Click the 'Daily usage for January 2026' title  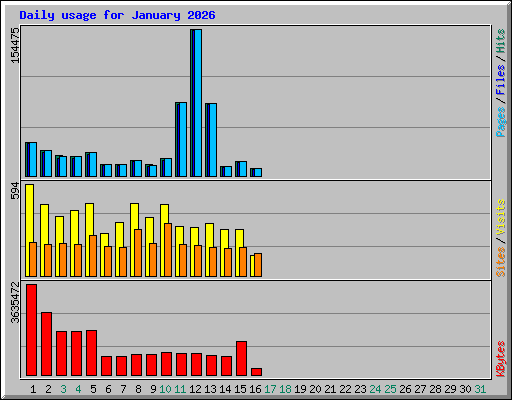[x=117, y=15]
